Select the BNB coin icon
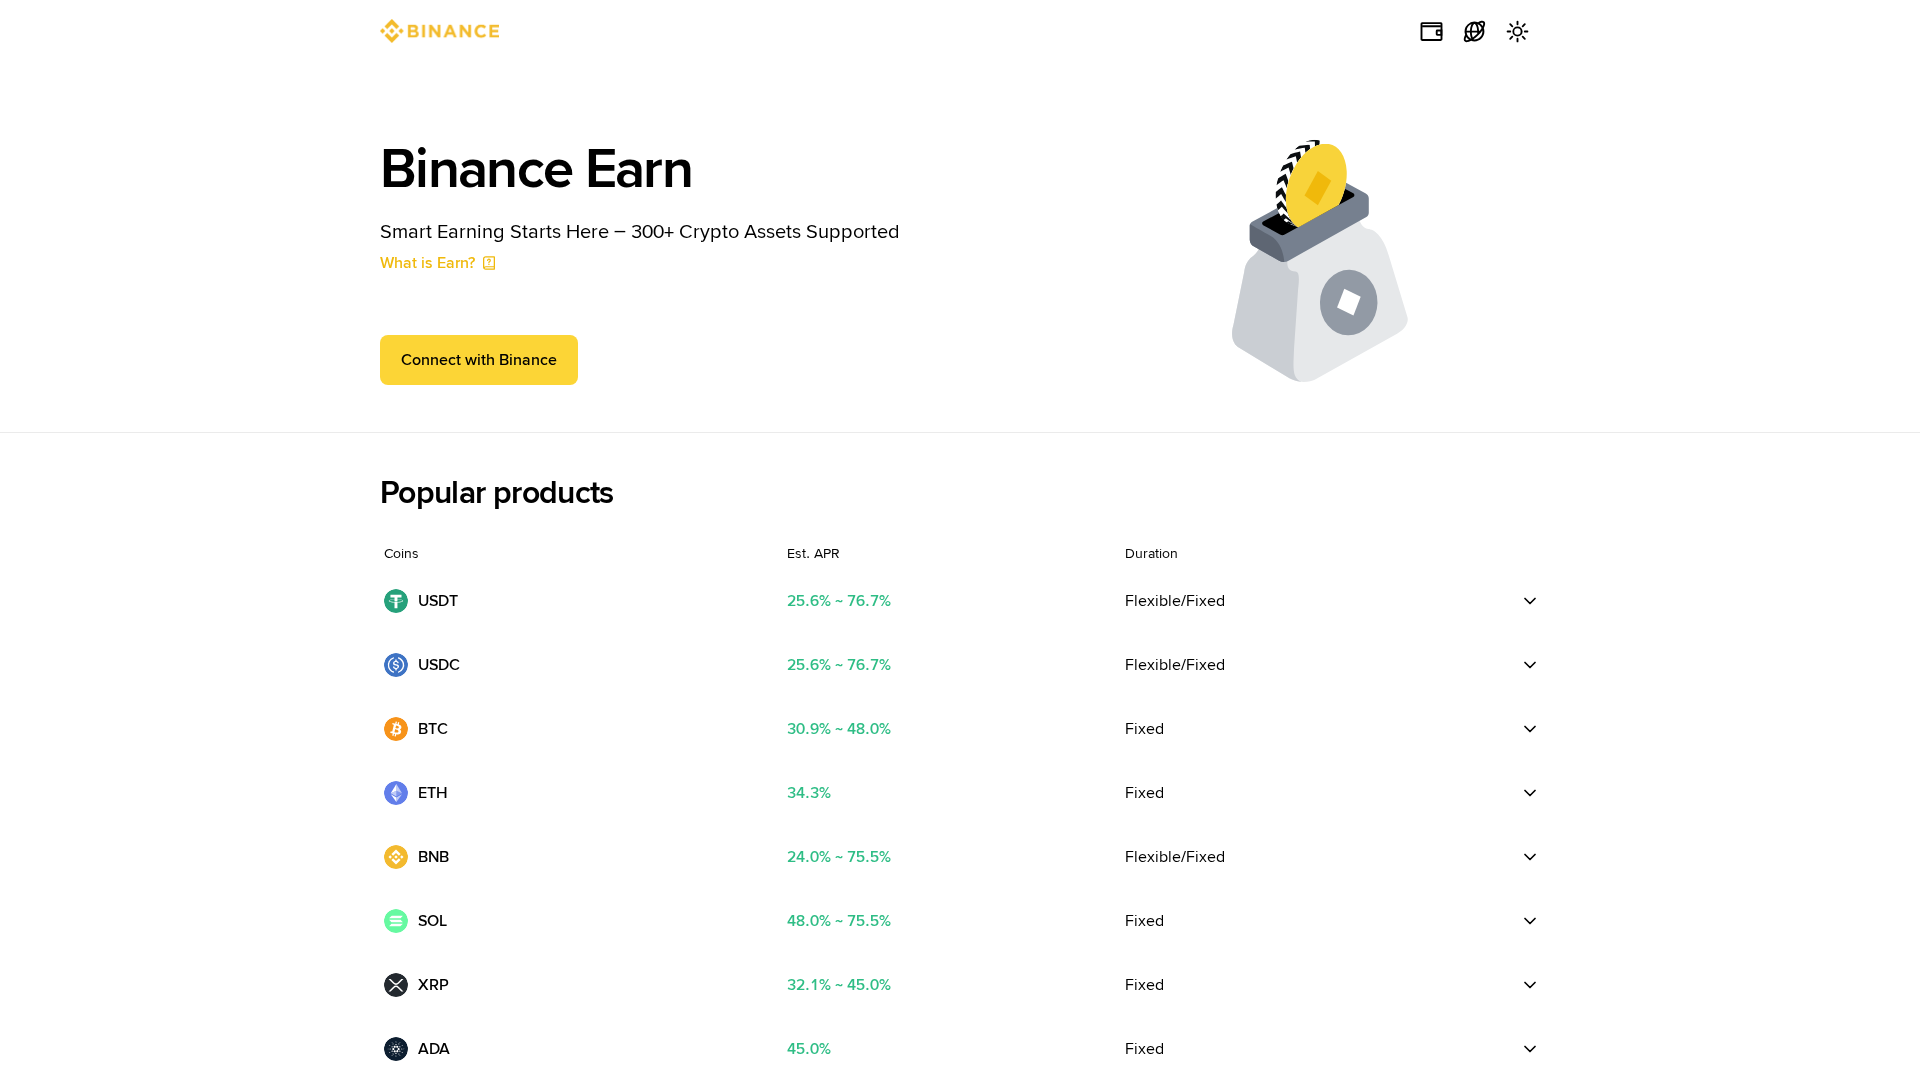The height and width of the screenshot is (1080, 1920). click(396, 857)
